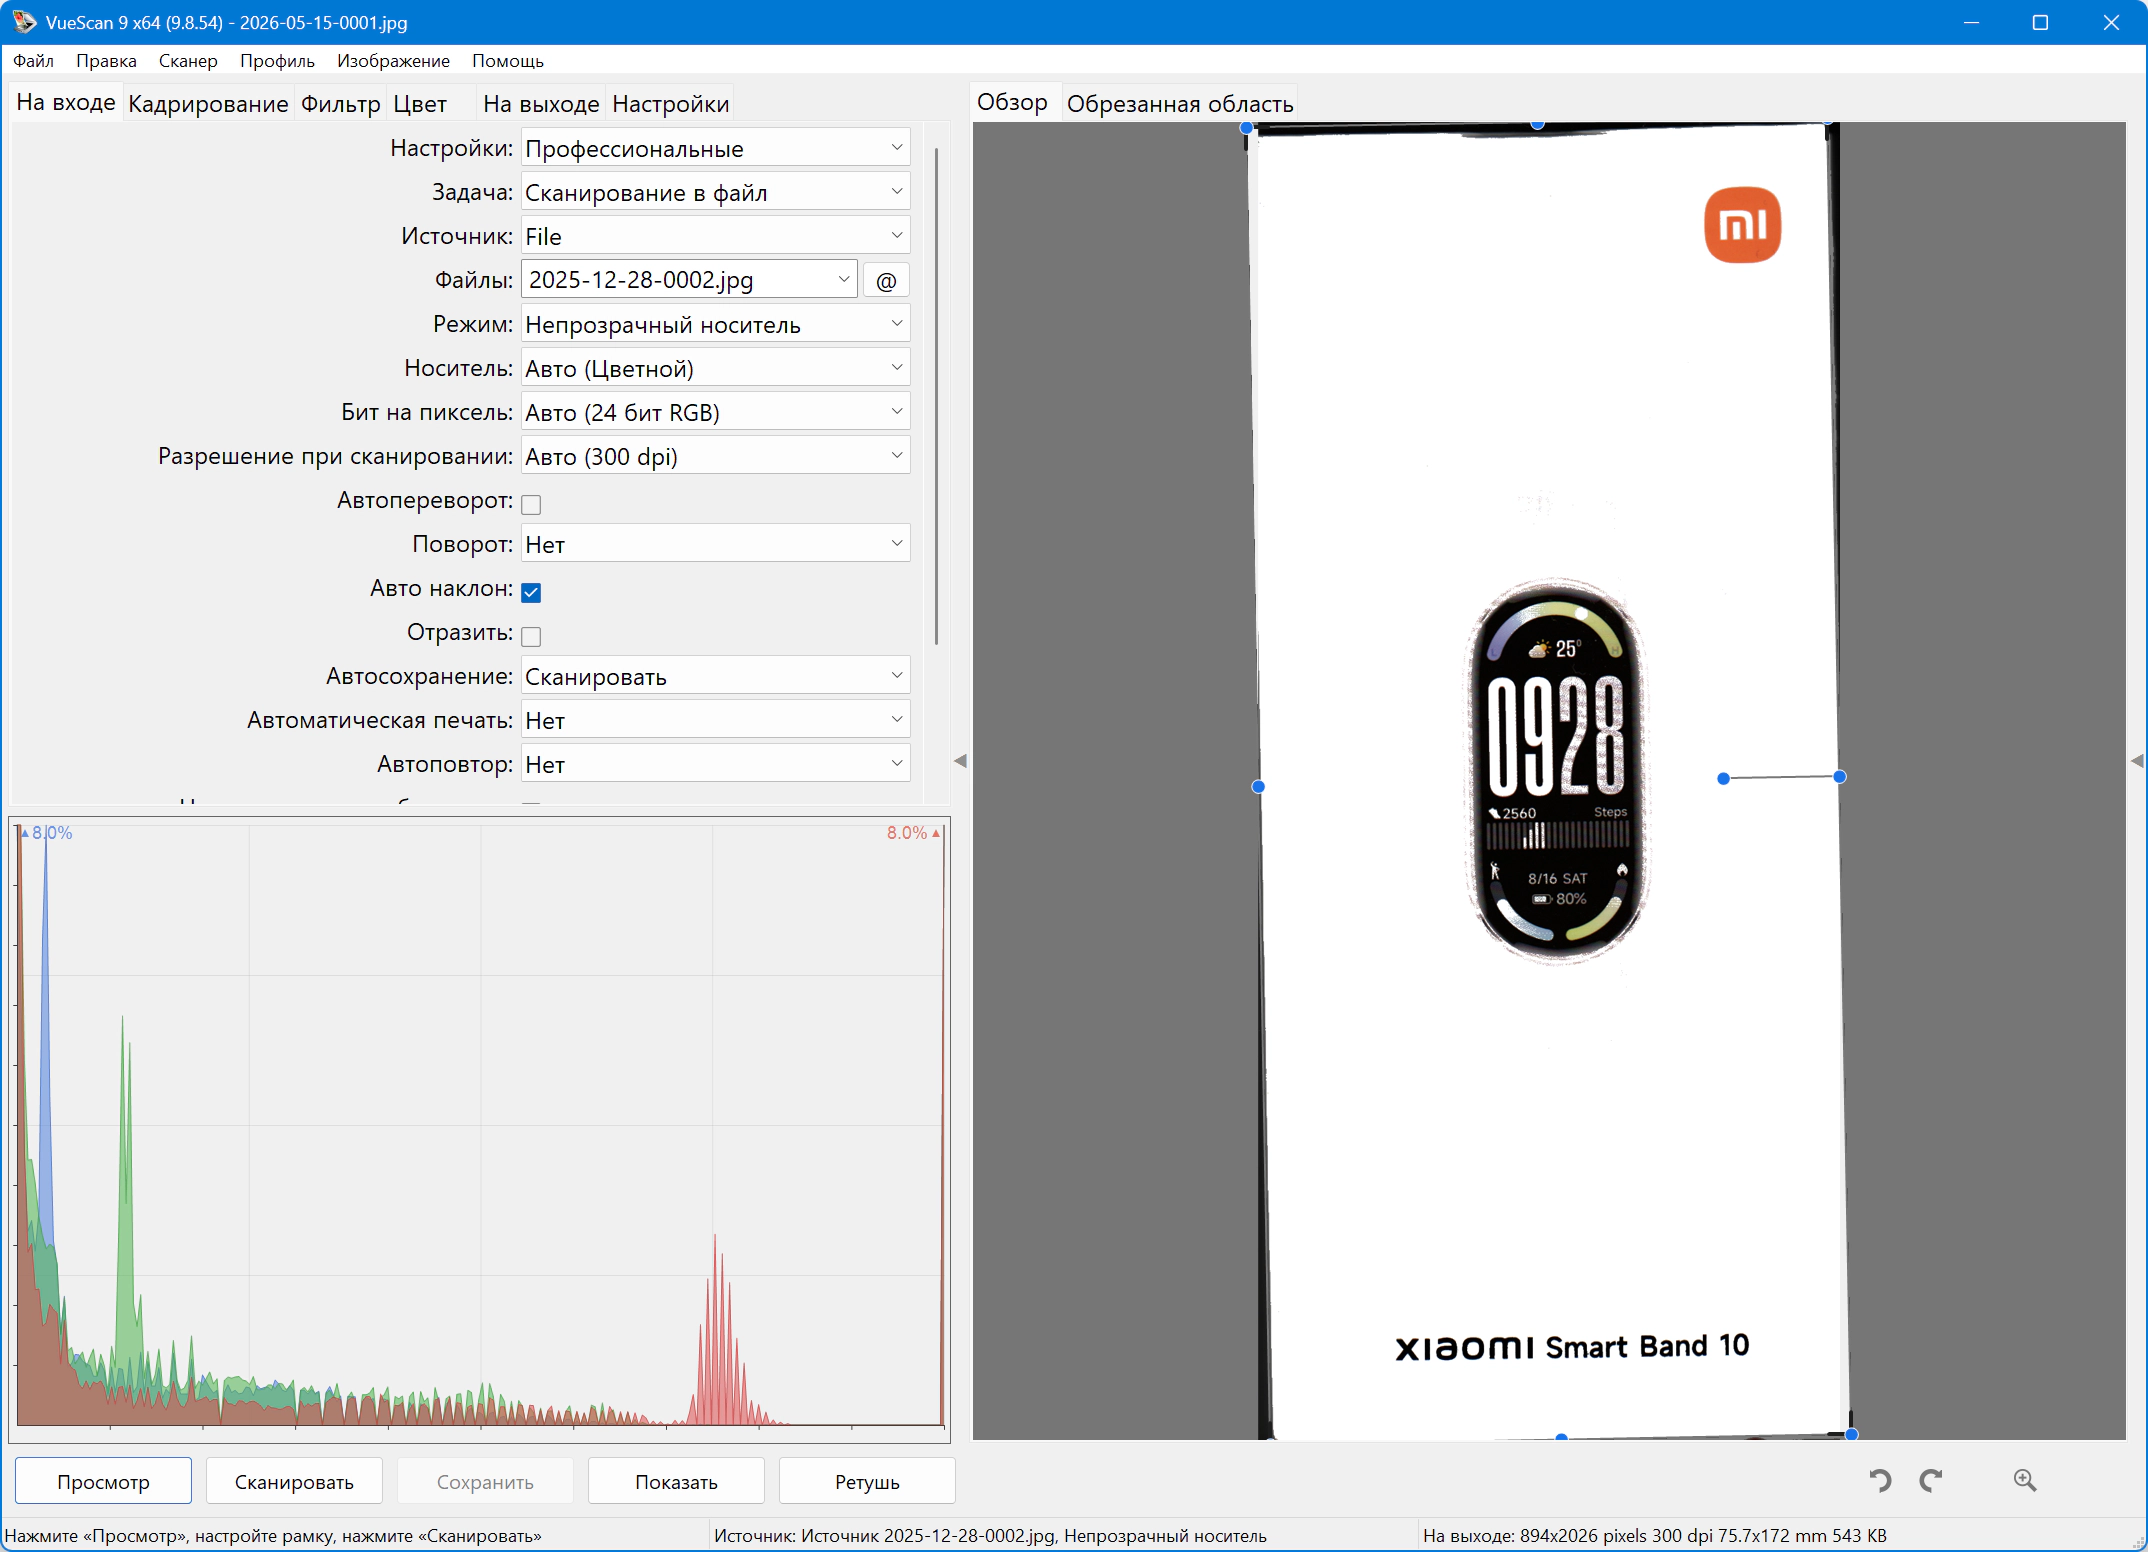Image resolution: width=2148 pixels, height=1552 pixels.
Task: Expand the Файлы combo box list
Action: tap(844, 280)
